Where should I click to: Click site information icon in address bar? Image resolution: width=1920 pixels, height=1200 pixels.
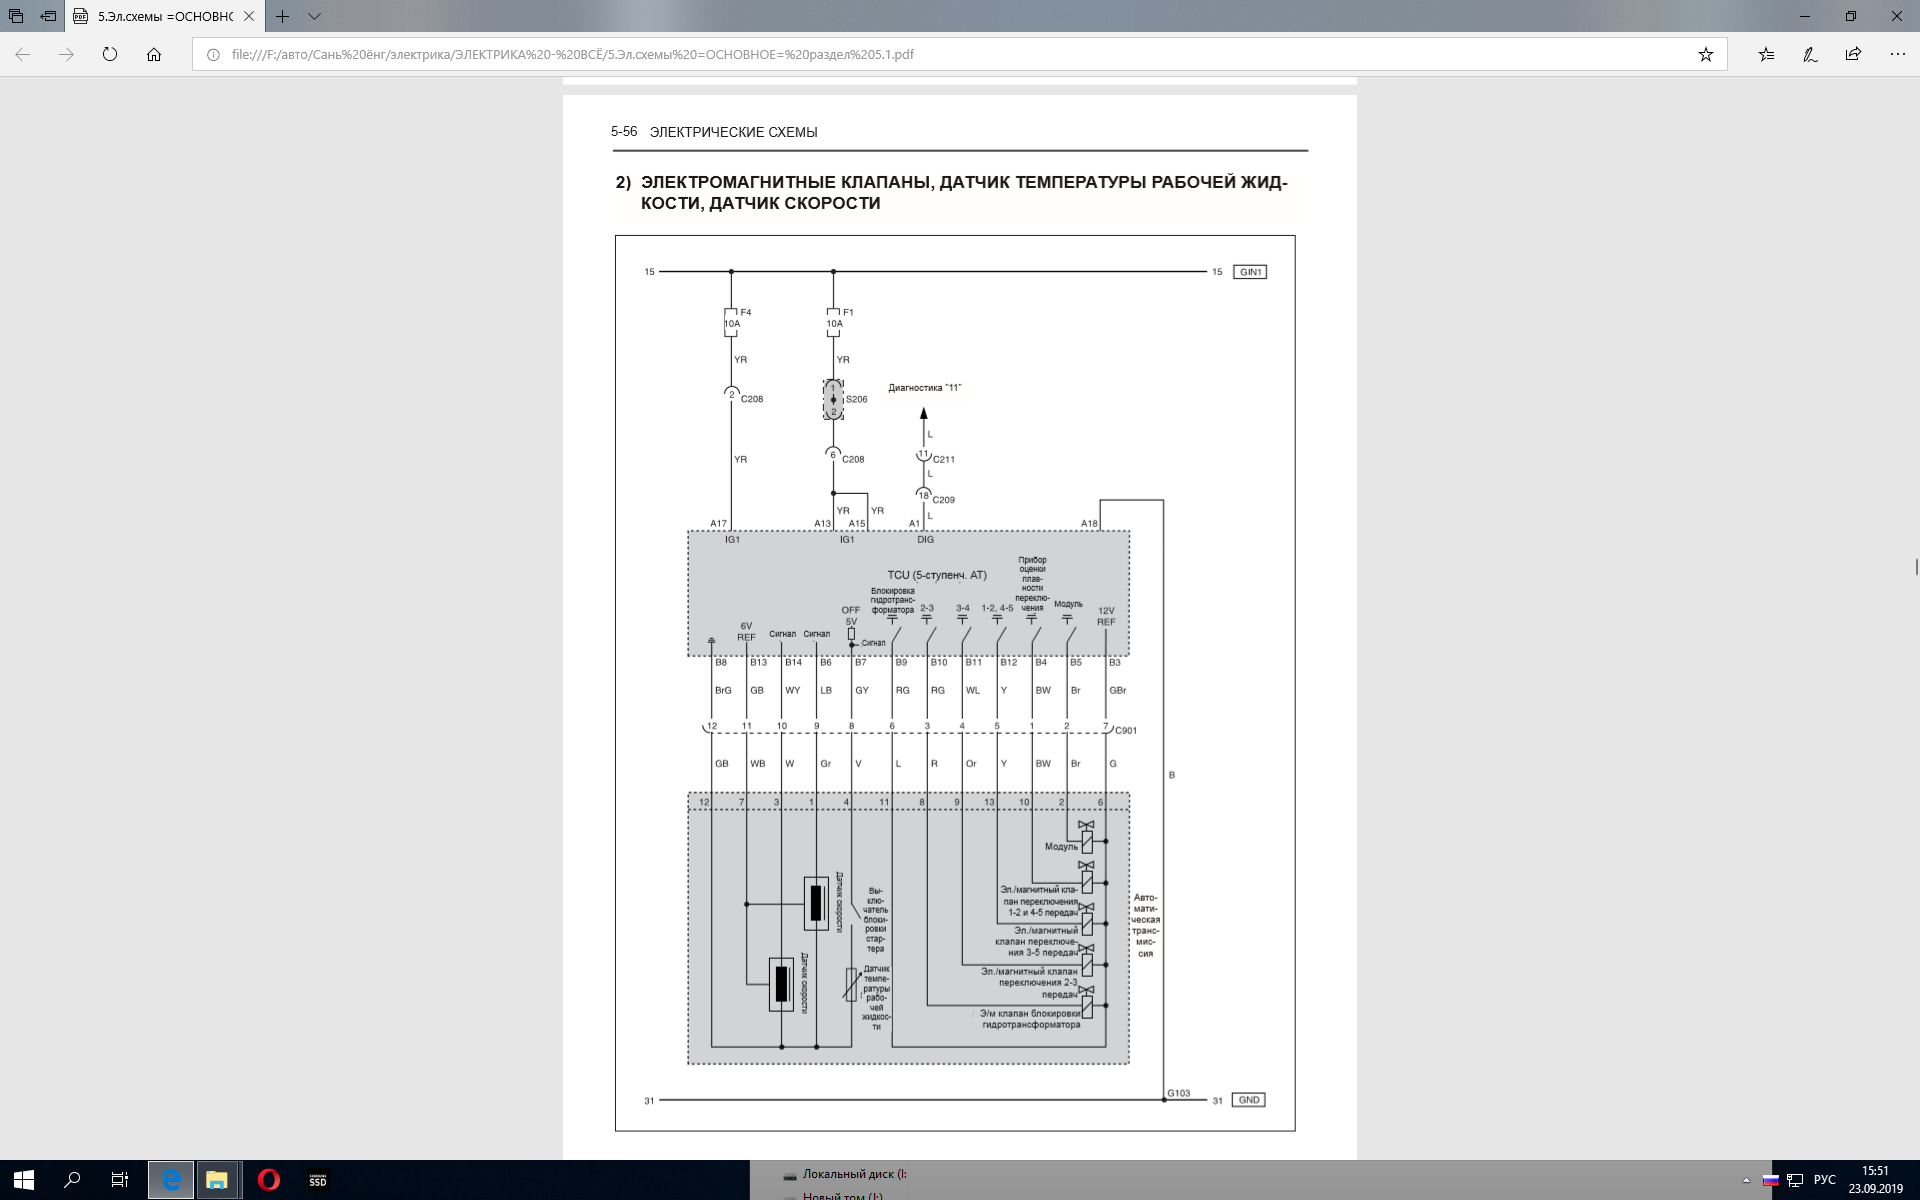coord(213,55)
